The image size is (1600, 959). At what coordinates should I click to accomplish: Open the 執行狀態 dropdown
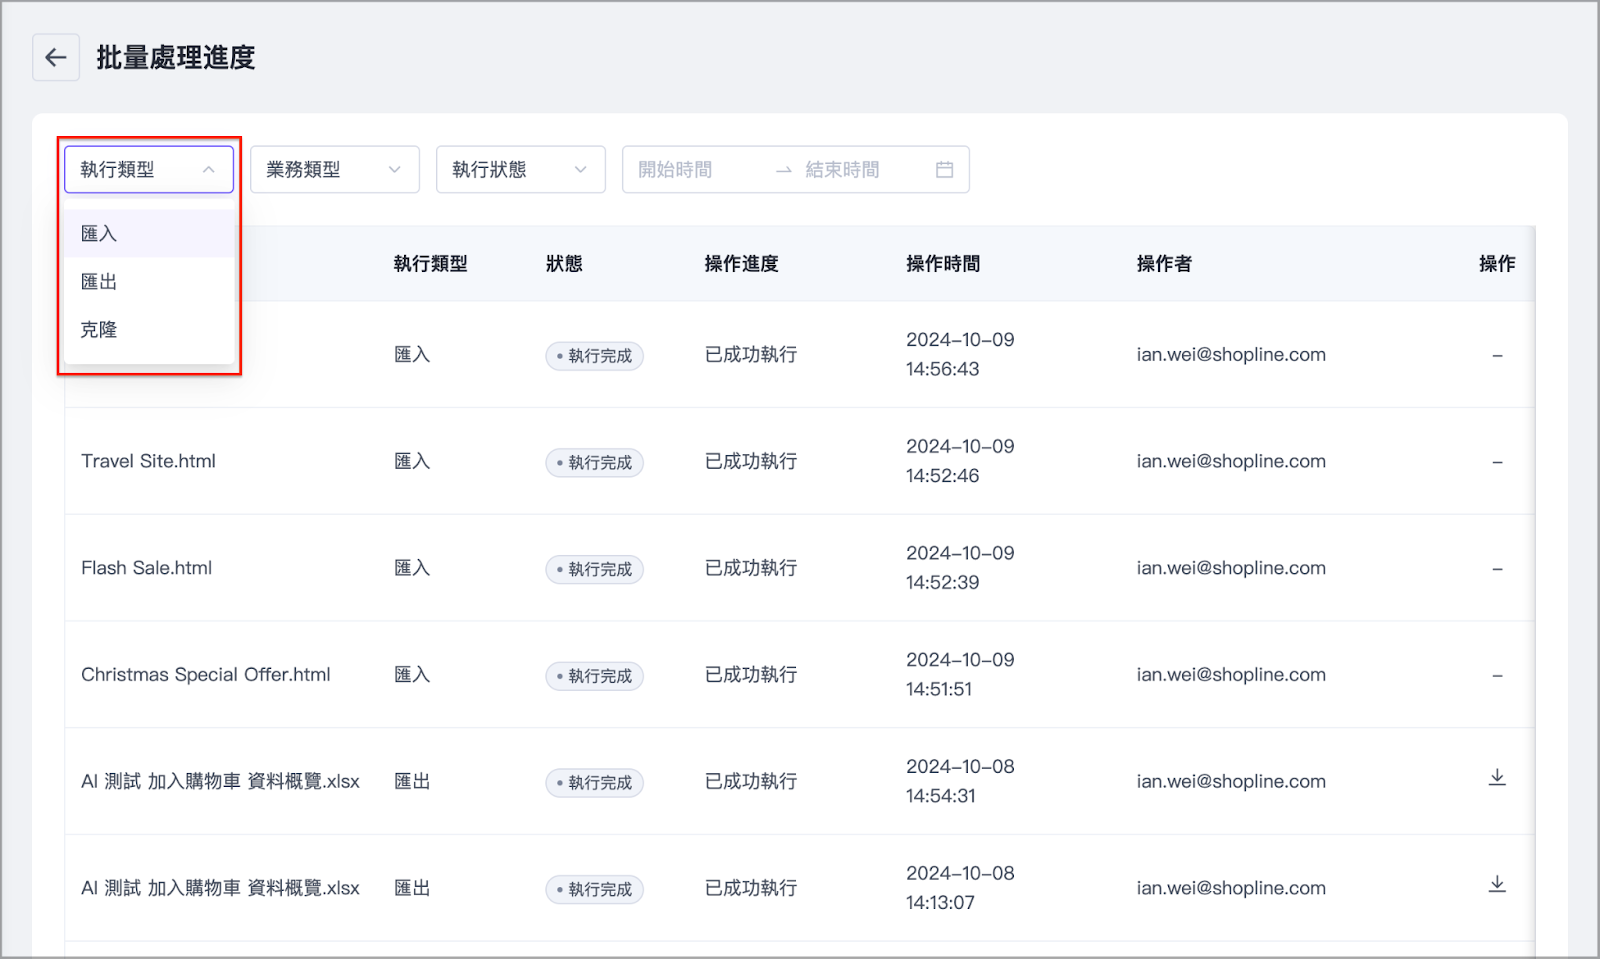(x=520, y=170)
